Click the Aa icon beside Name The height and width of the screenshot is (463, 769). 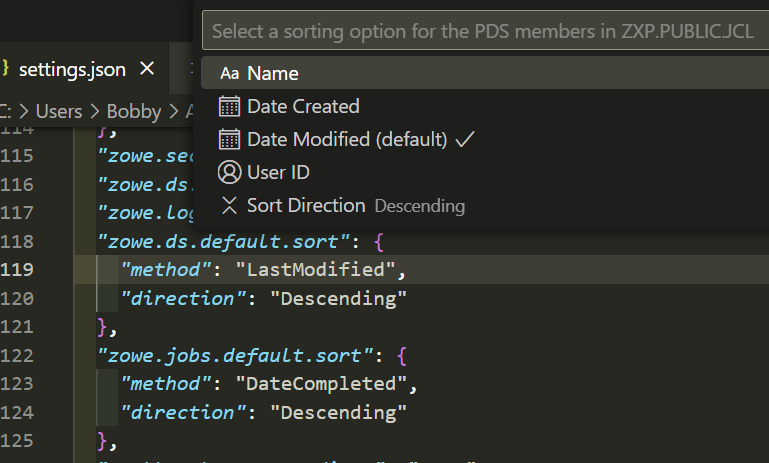[229, 74]
